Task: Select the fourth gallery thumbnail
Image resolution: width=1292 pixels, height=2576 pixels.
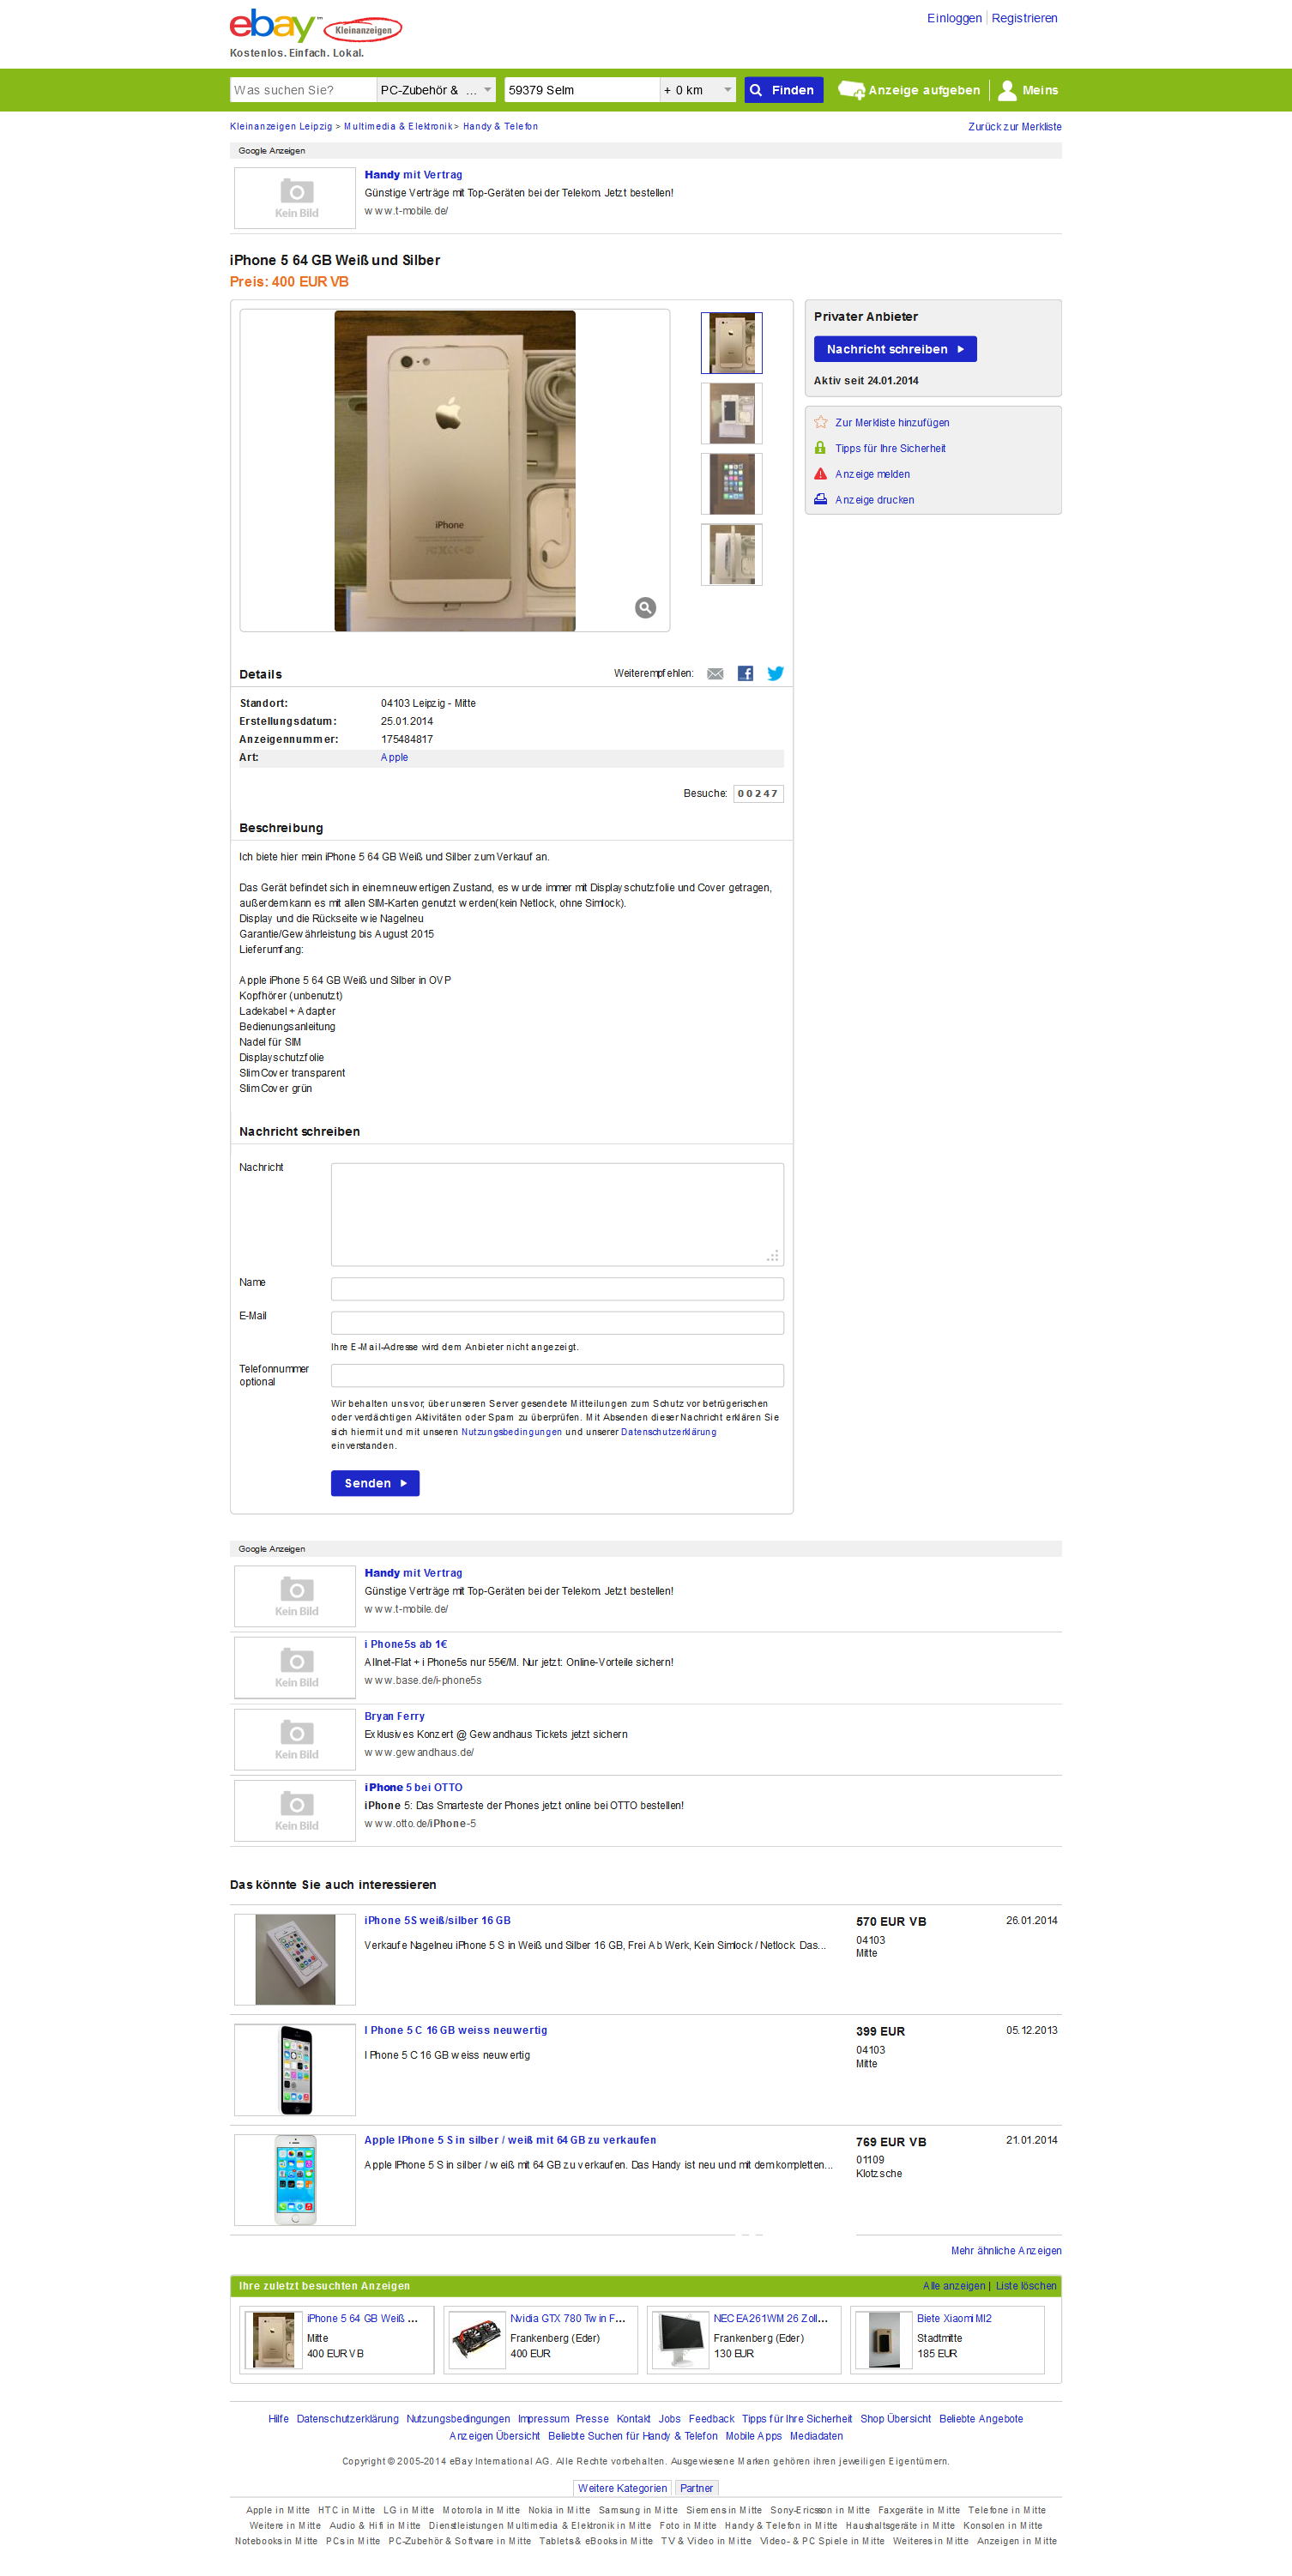Action: click(x=732, y=554)
